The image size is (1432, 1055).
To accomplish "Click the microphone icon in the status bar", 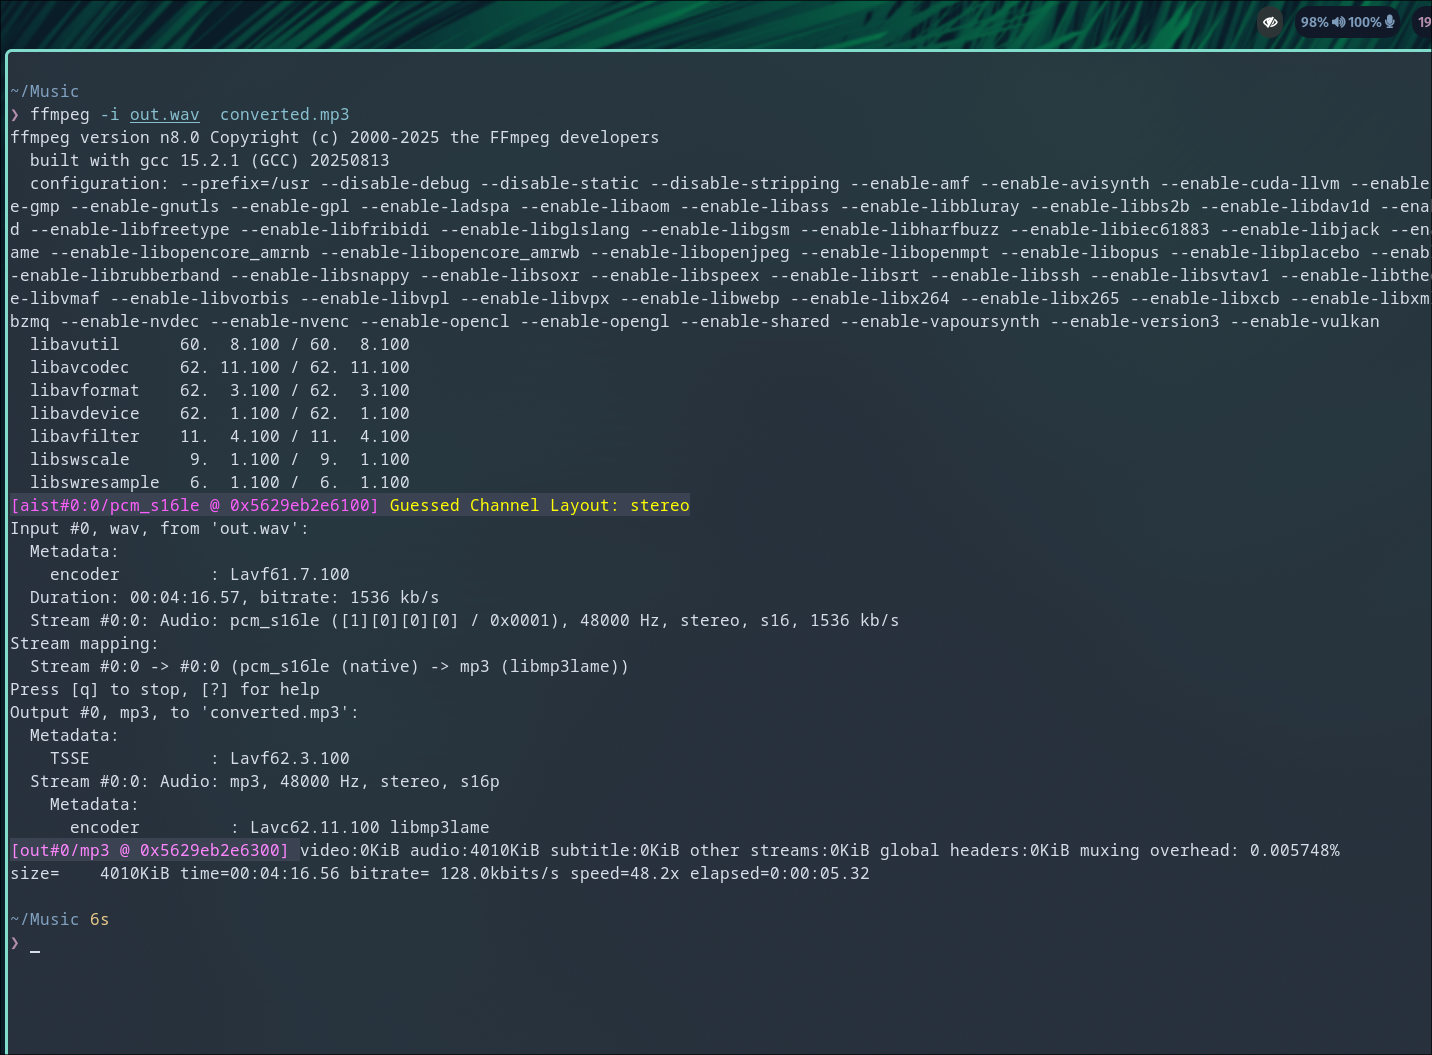I will click(x=1389, y=22).
